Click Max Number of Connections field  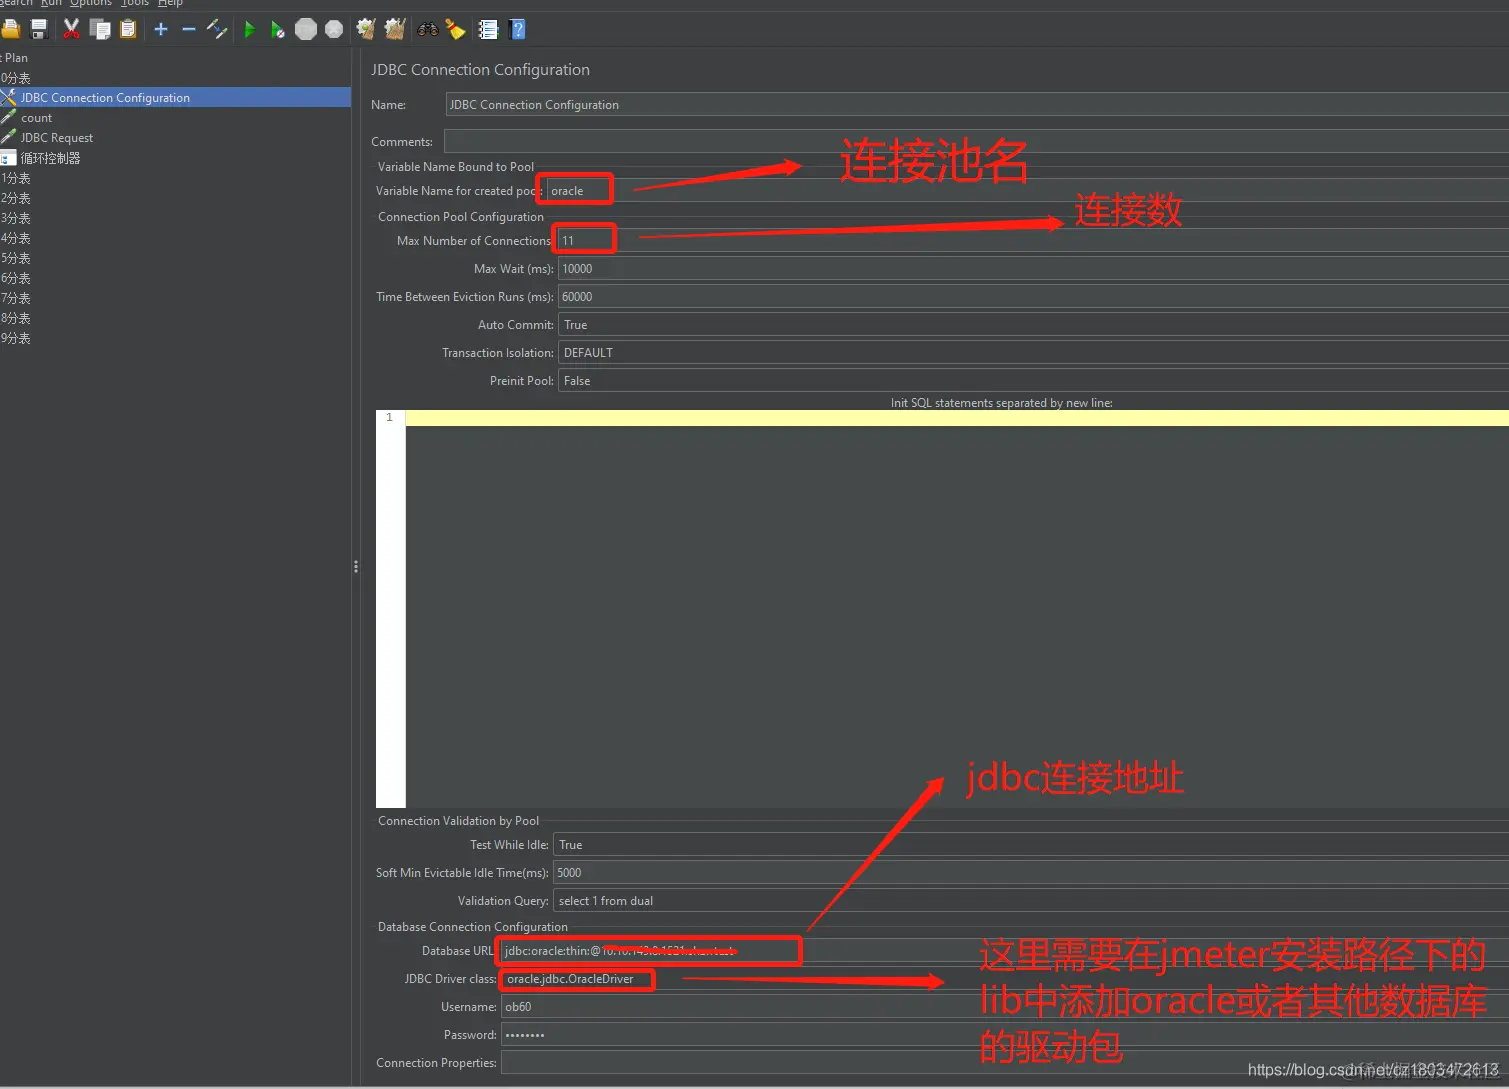tap(1033, 241)
